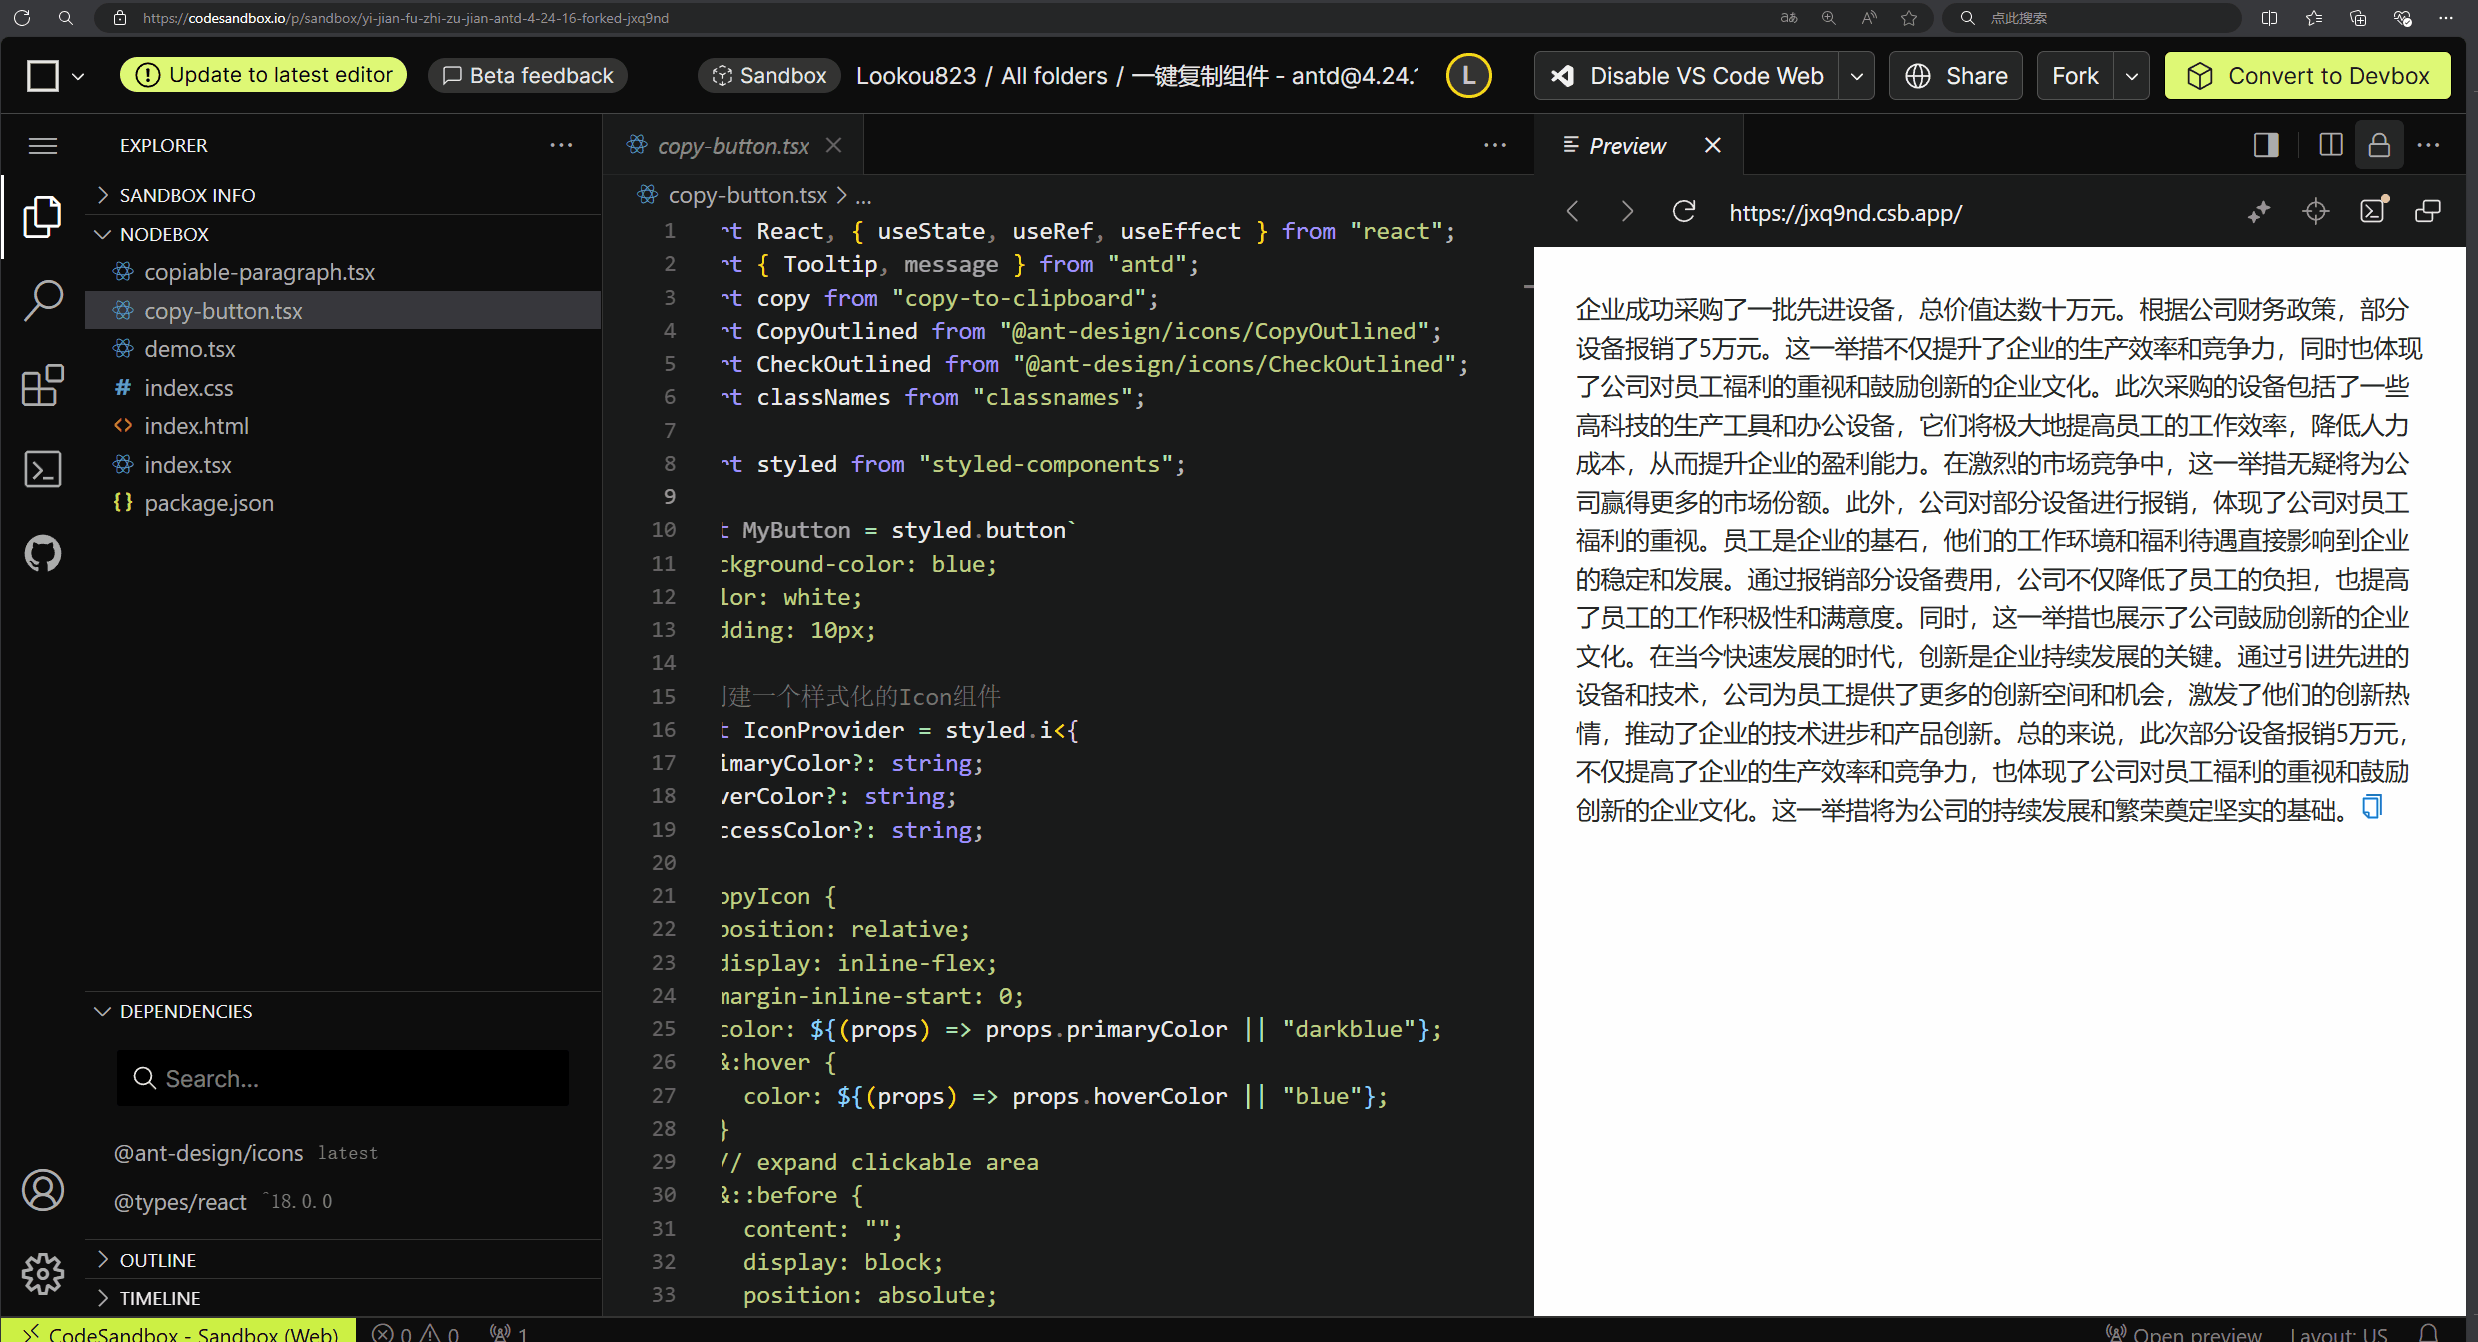Open the Extensions view icon

(43, 385)
